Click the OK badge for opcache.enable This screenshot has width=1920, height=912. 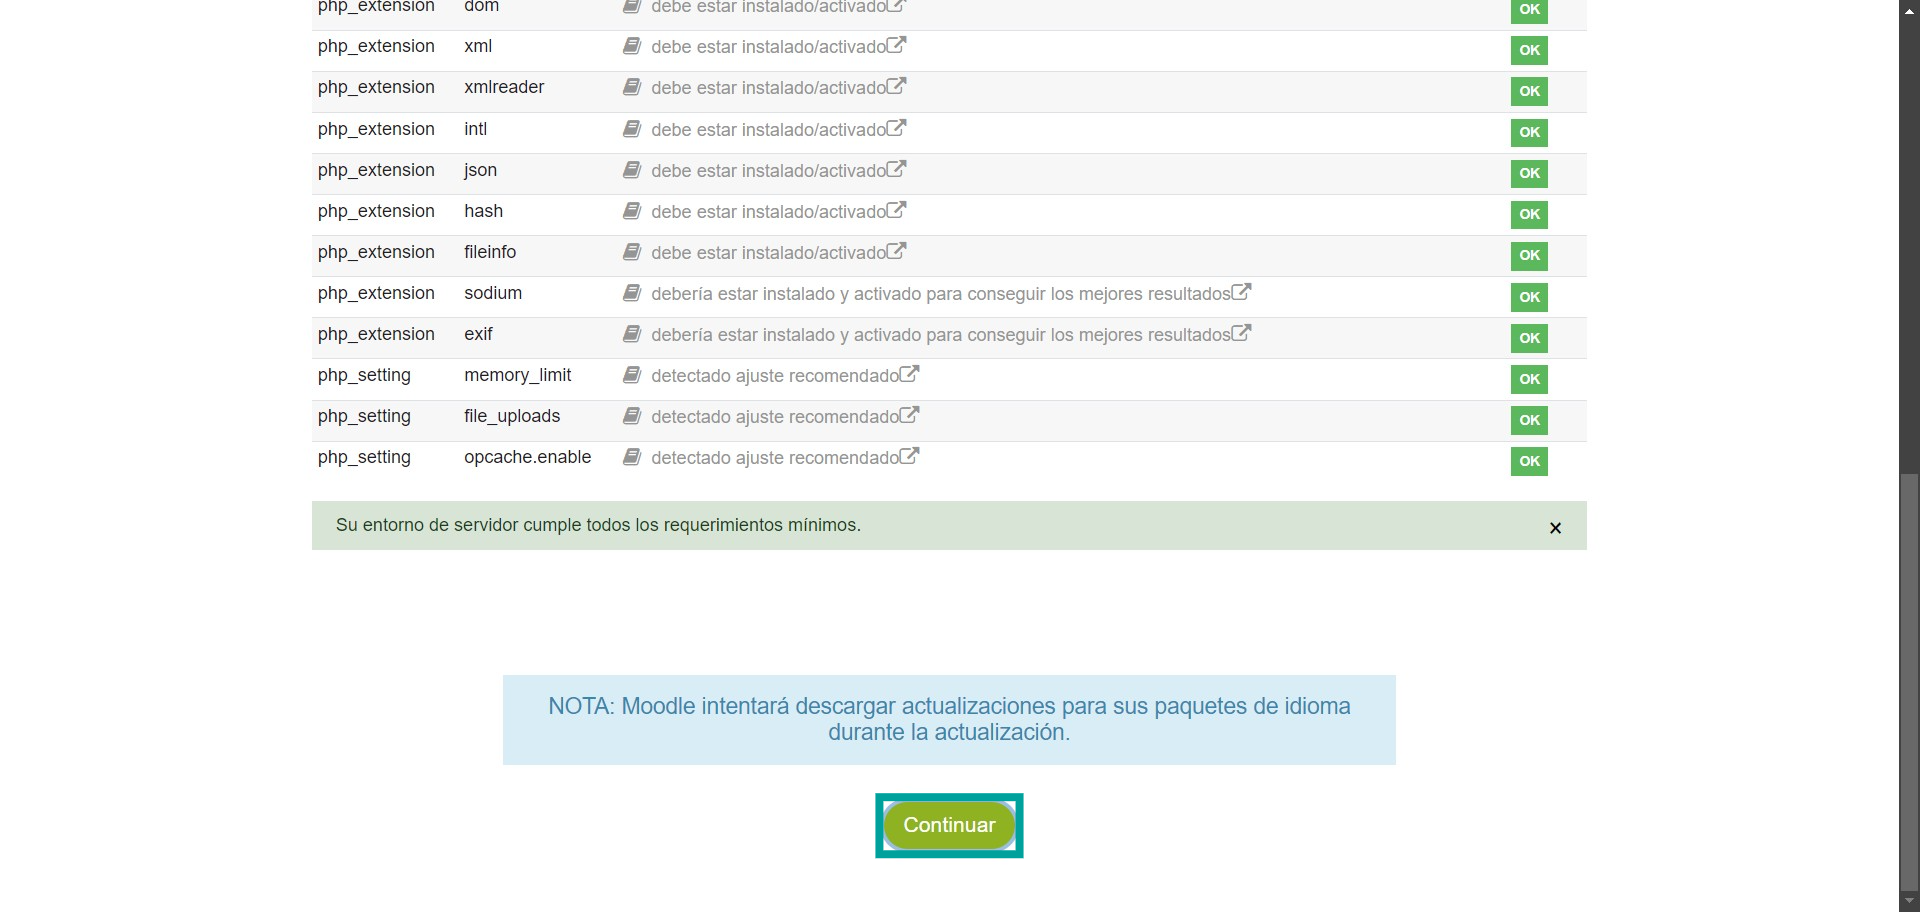[x=1529, y=461]
